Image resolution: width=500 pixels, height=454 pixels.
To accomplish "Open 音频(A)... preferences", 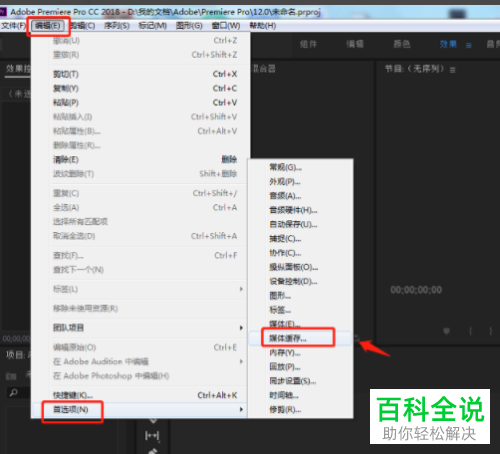I will point(300,196).
